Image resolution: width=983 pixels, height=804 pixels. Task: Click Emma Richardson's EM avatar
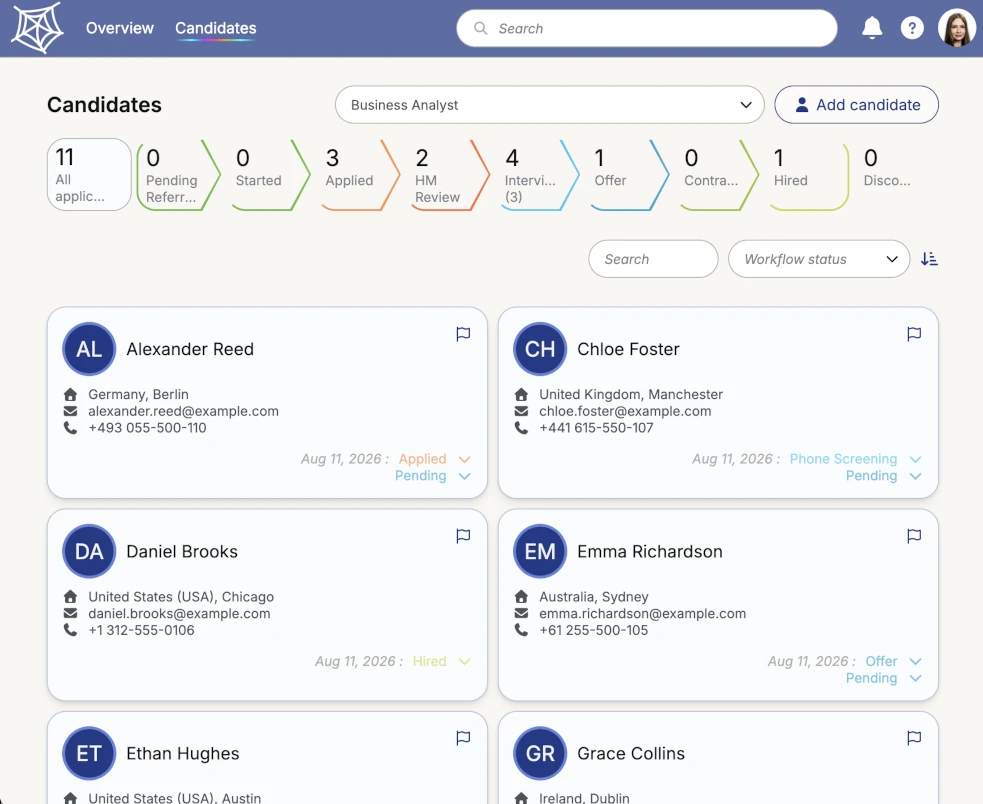540,551
